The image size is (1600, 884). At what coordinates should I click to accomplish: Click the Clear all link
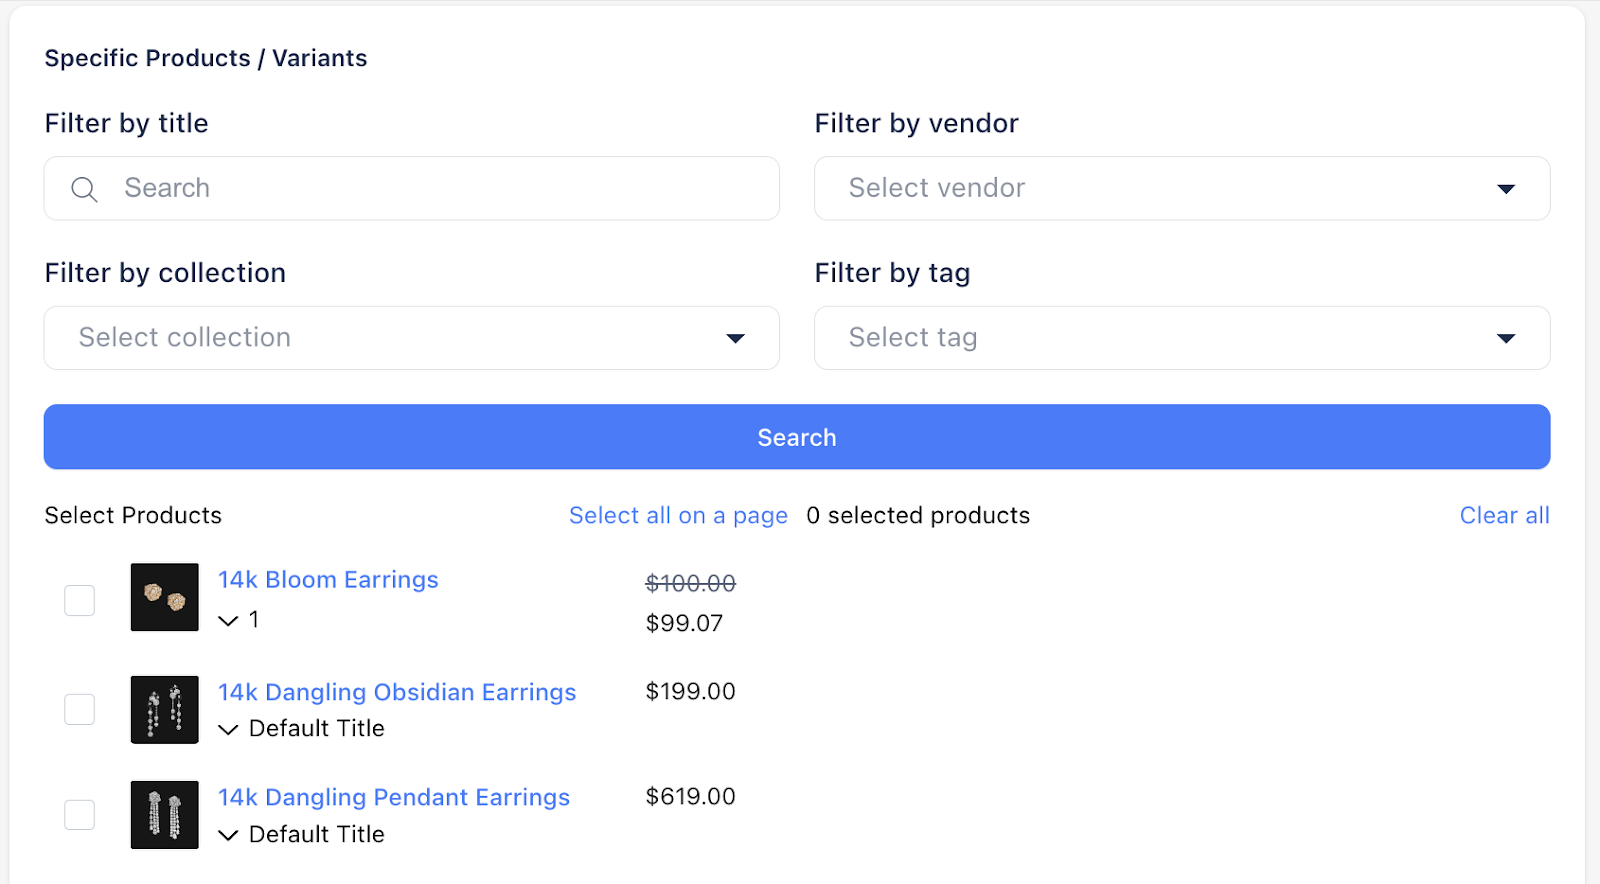1504,516
